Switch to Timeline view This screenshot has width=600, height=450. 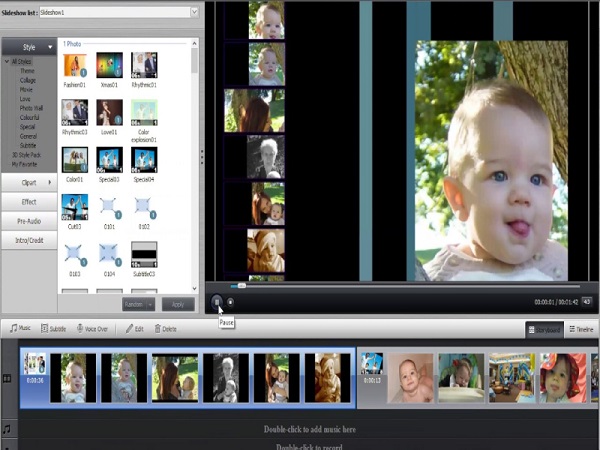(x=581, y=329)
